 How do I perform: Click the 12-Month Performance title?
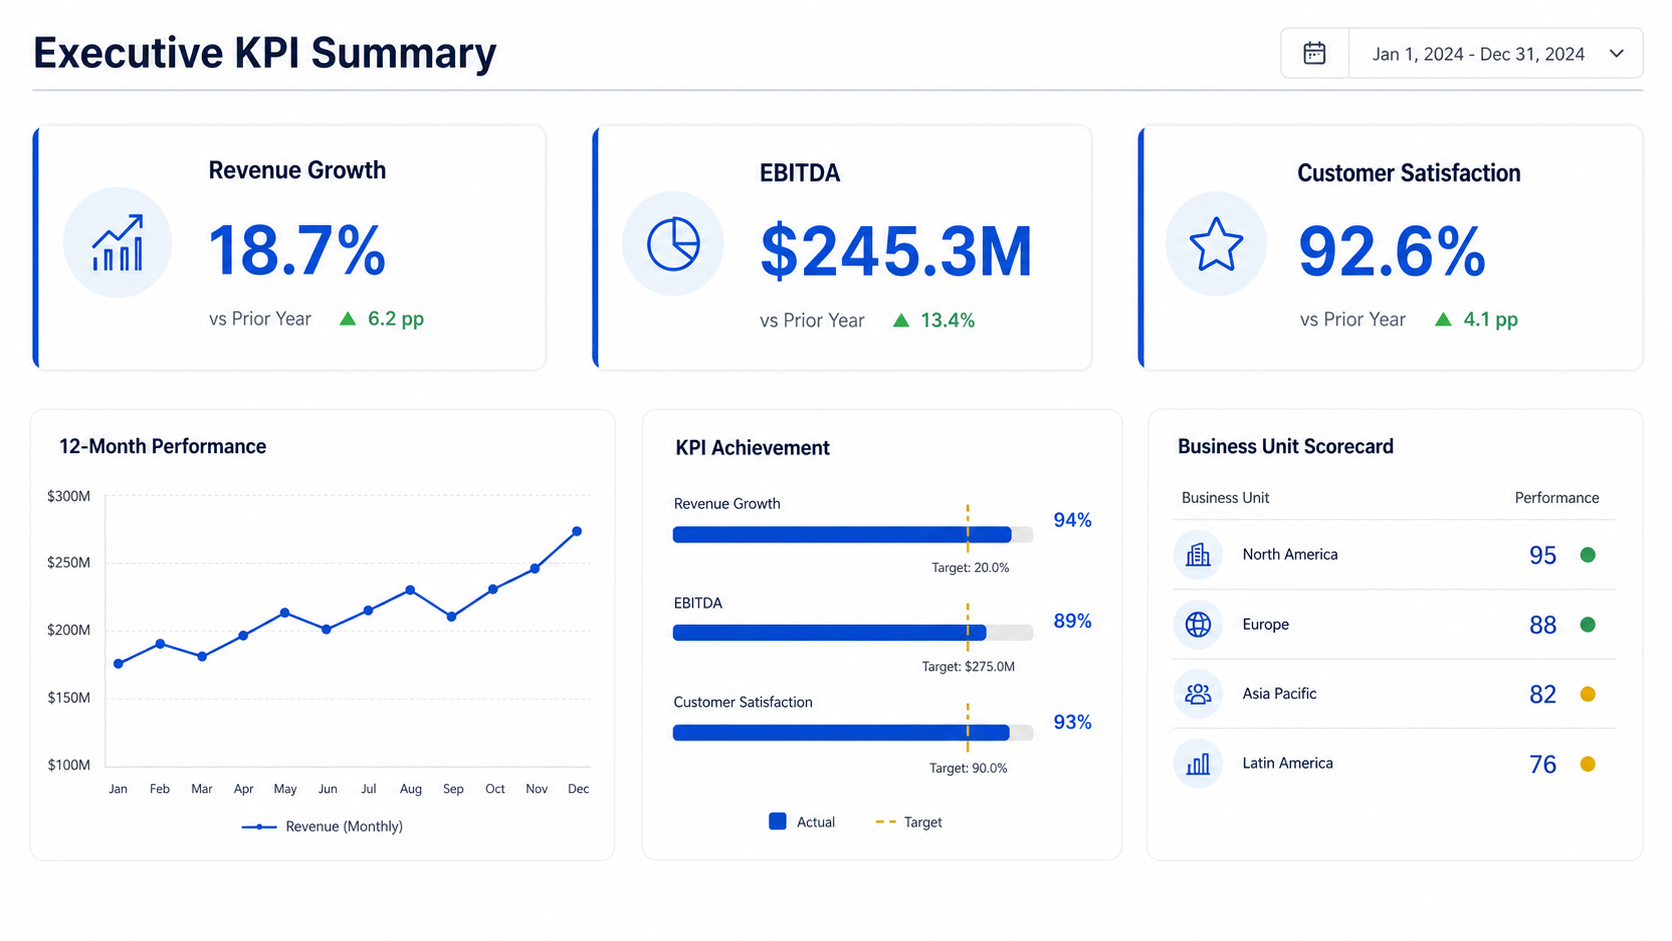click(162, 446)
